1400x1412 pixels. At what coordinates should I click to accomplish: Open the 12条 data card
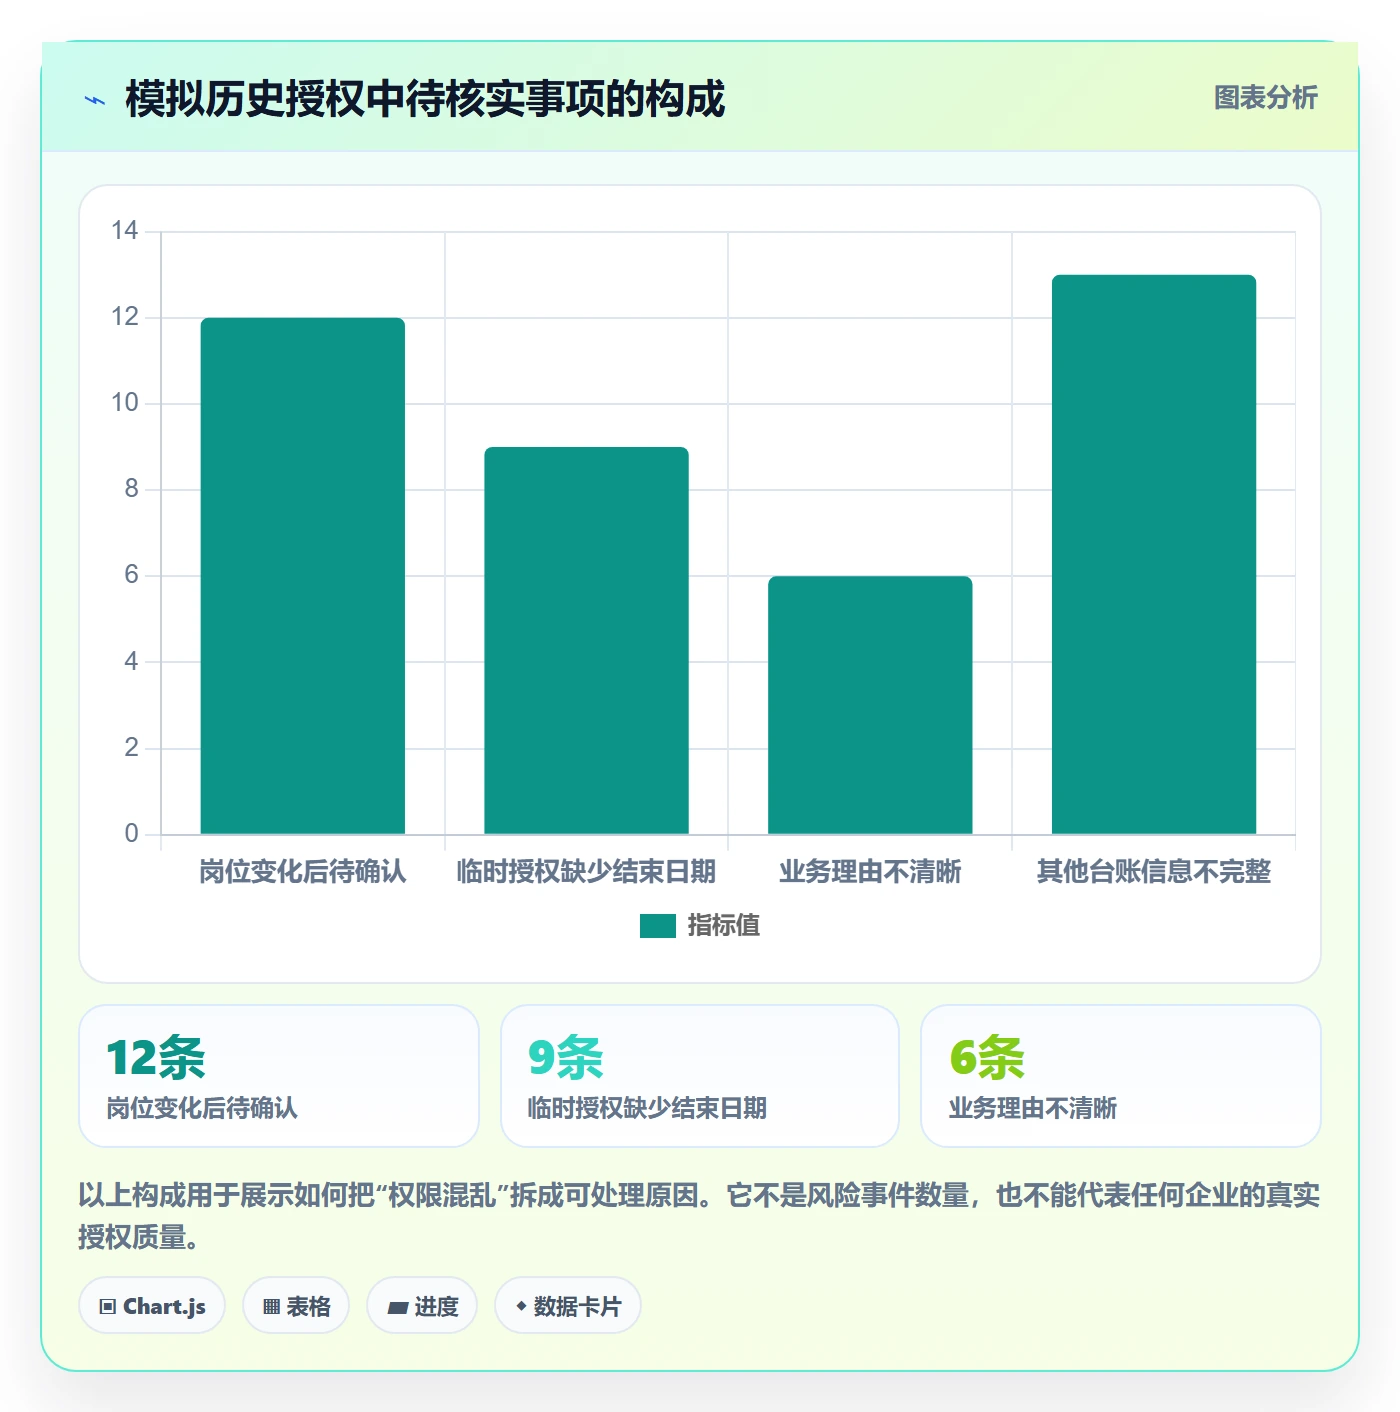(x=279, y=1076)
